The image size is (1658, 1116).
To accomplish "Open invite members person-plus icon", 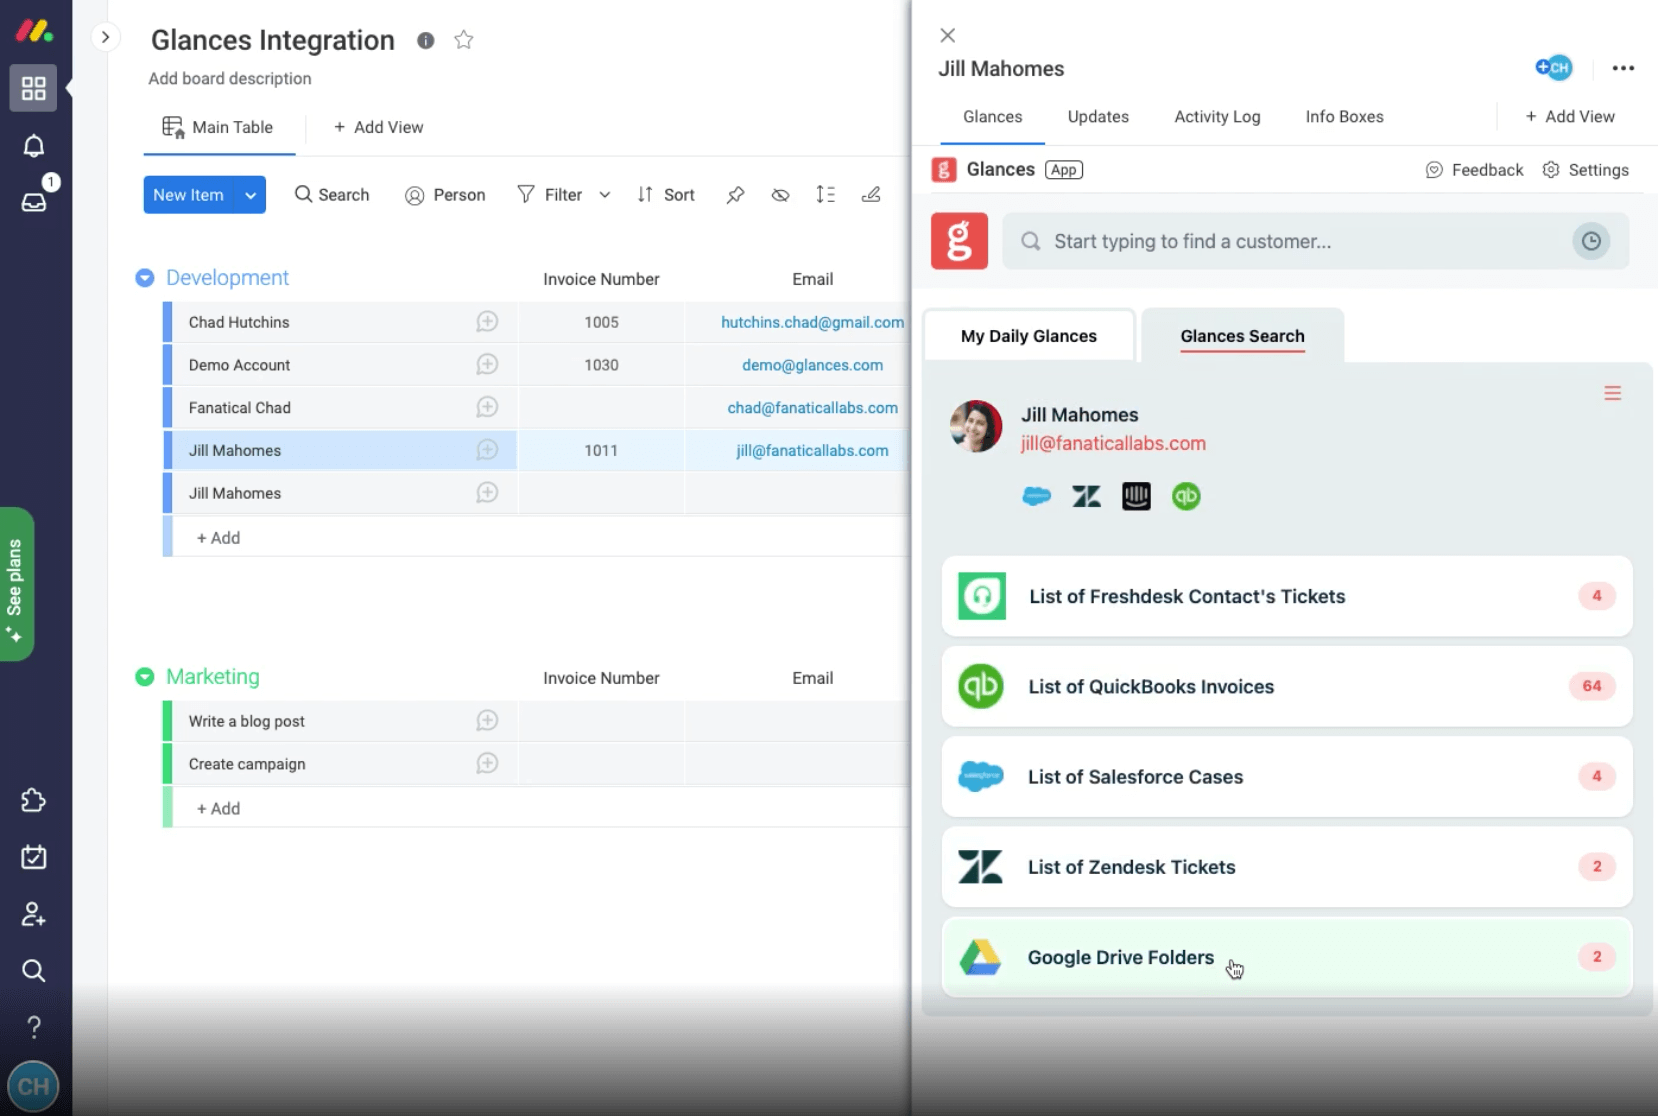I will (x=34, y=914).
